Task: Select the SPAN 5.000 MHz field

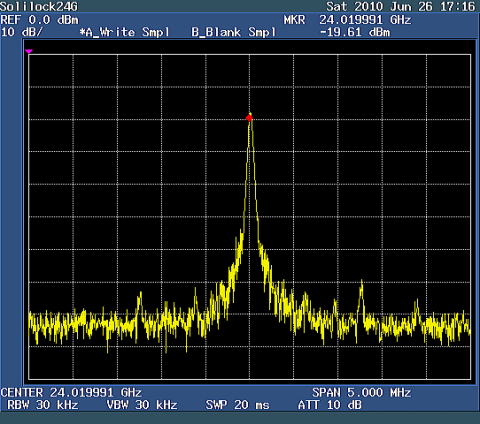Action: (361, 392)
